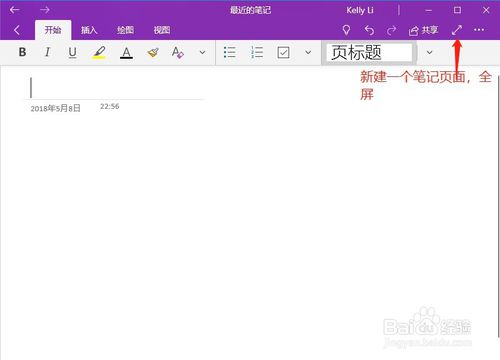Close the OneNote window
Image resolution: width=500 pixels, height=360 pixels.
[x=486, y=10]
